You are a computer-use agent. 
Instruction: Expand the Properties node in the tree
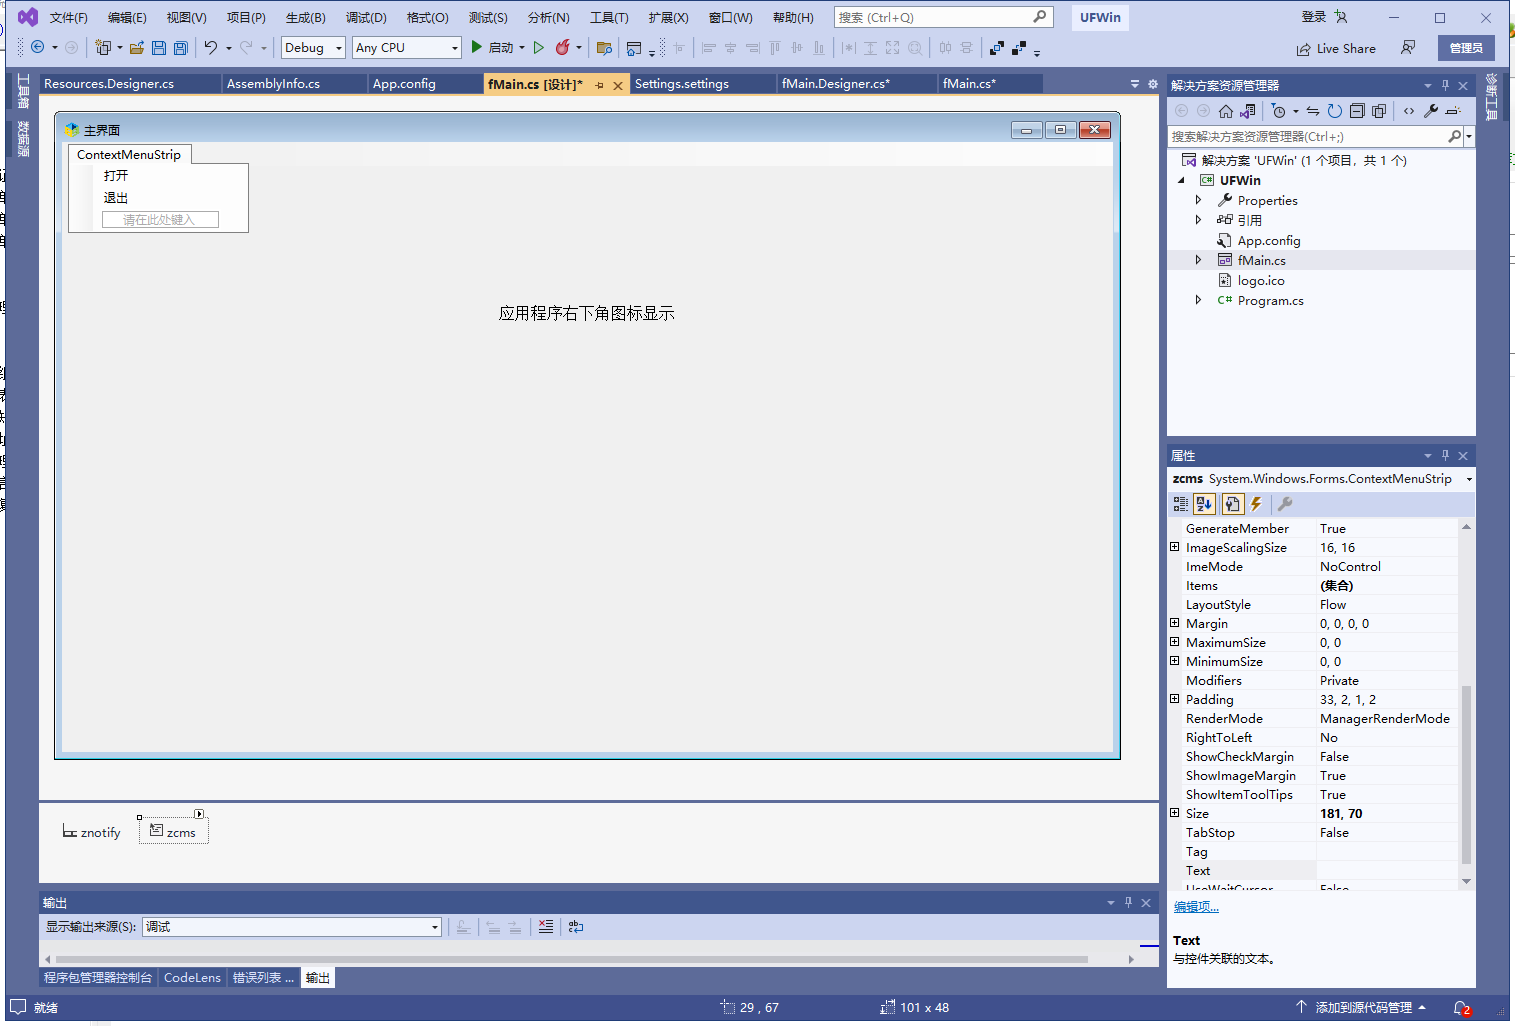point(1198,200)
